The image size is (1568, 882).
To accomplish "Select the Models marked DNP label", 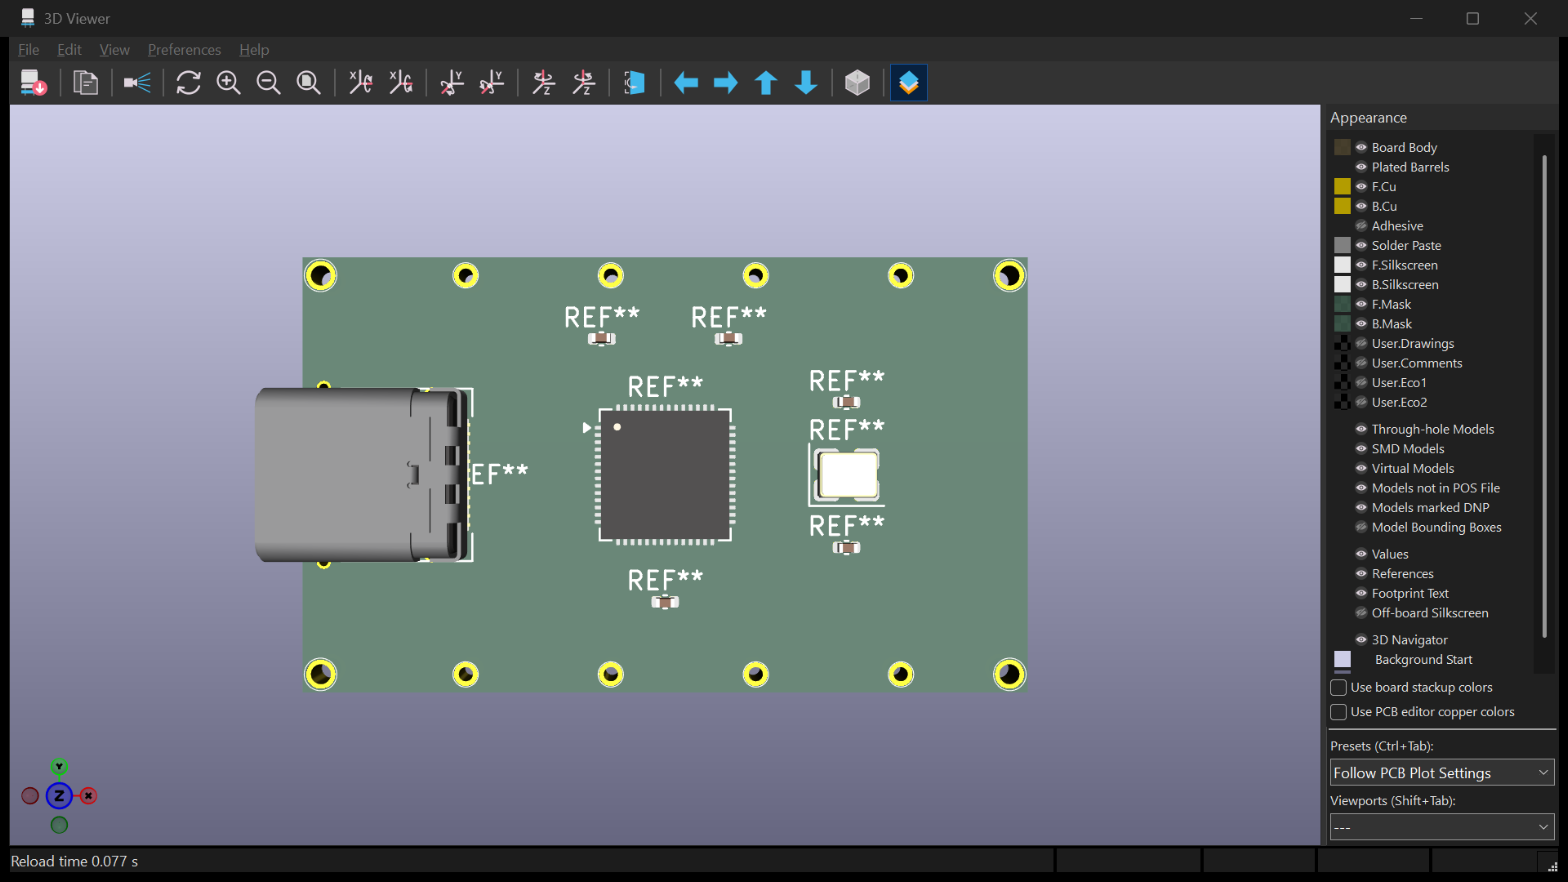I will 1430,508.
